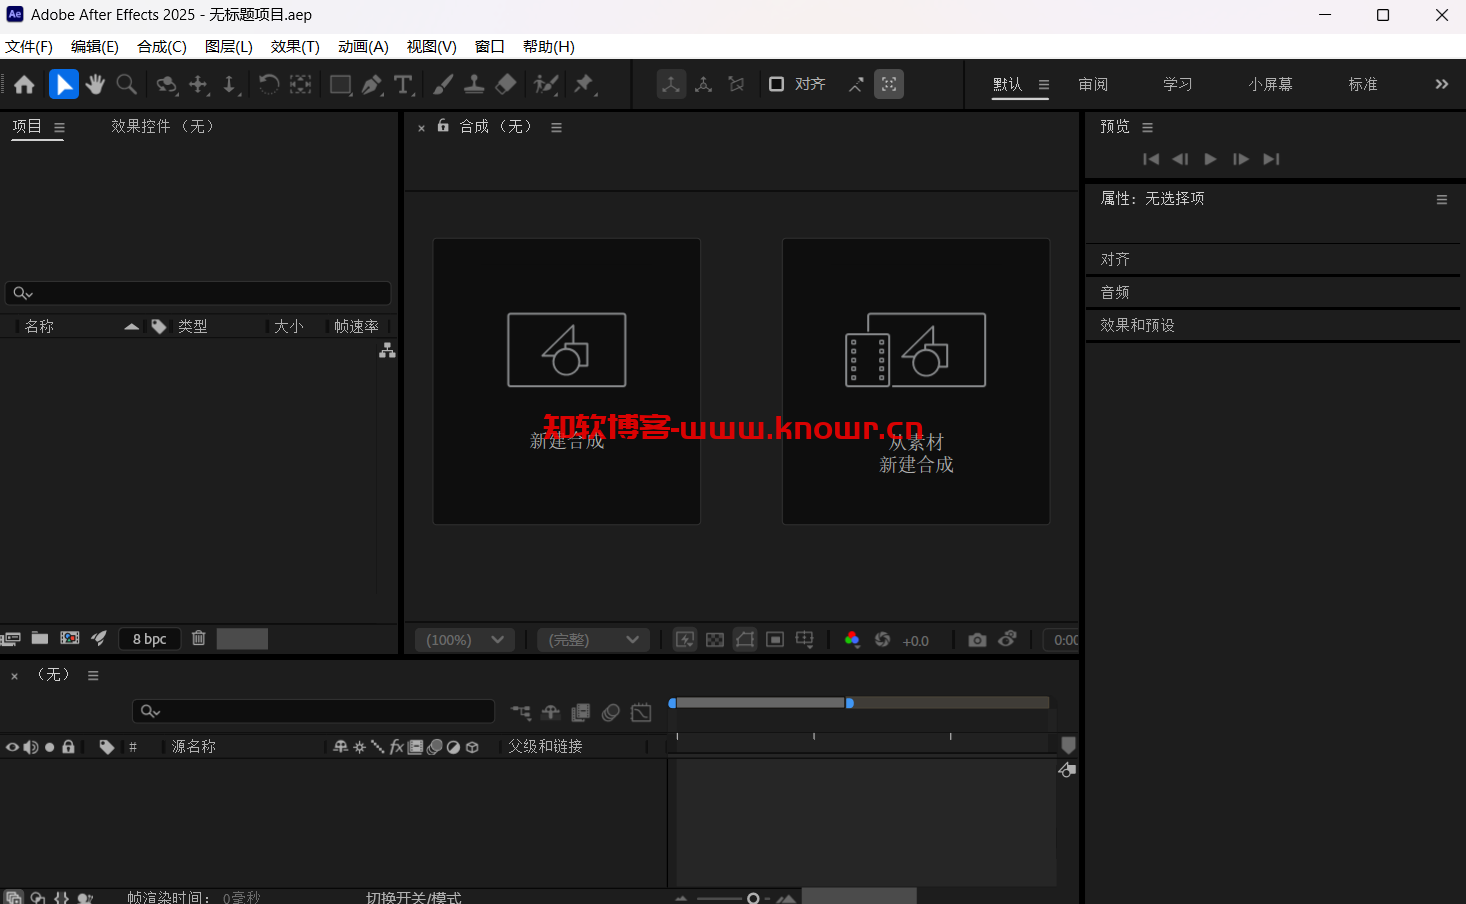This screenshot has width=1466, height=904.
Task: Click the timeline zoom slider handle
Action: [753, 898]
